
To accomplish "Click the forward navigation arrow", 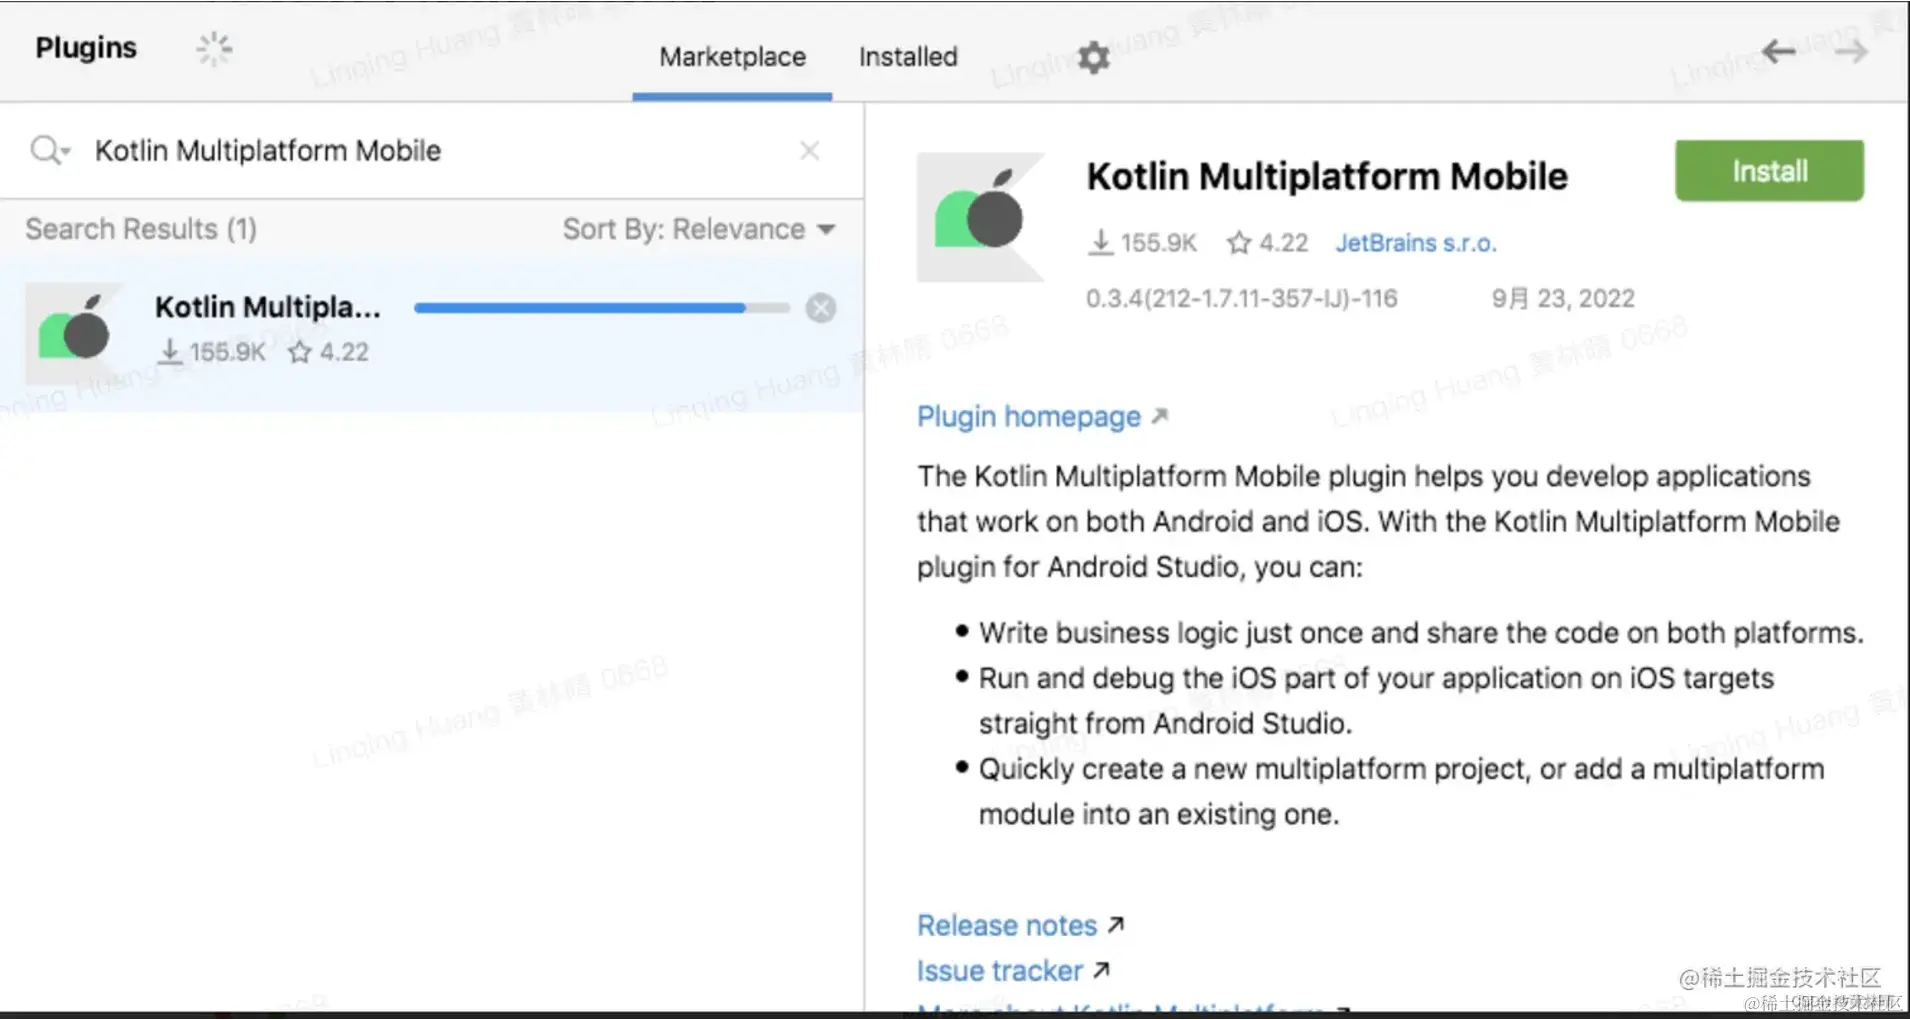I will pyautogui.click(x=1851, y=51).
